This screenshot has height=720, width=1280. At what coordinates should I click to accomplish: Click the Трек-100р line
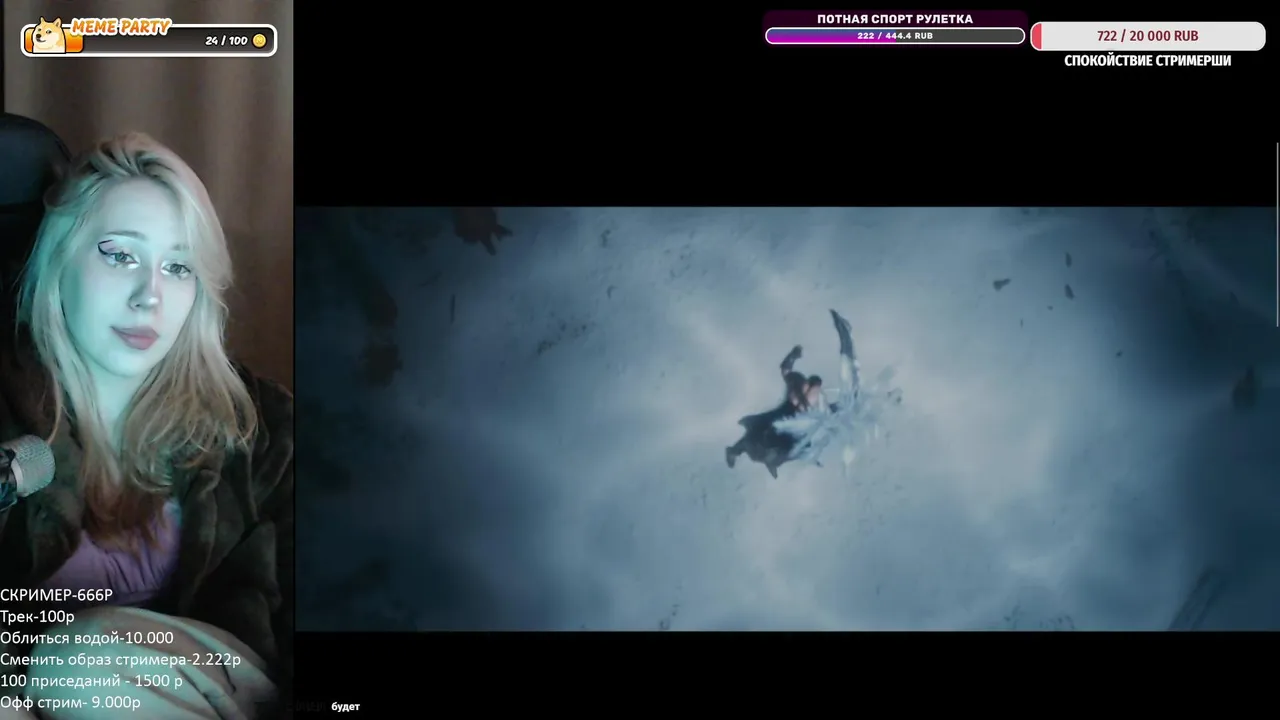37,617
